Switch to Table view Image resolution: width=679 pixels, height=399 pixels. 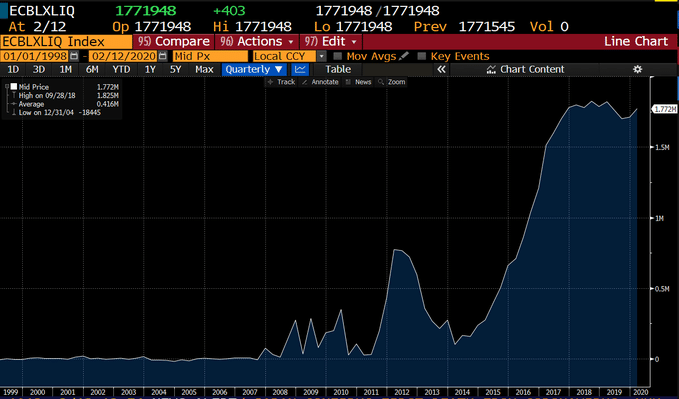[338, 69]
